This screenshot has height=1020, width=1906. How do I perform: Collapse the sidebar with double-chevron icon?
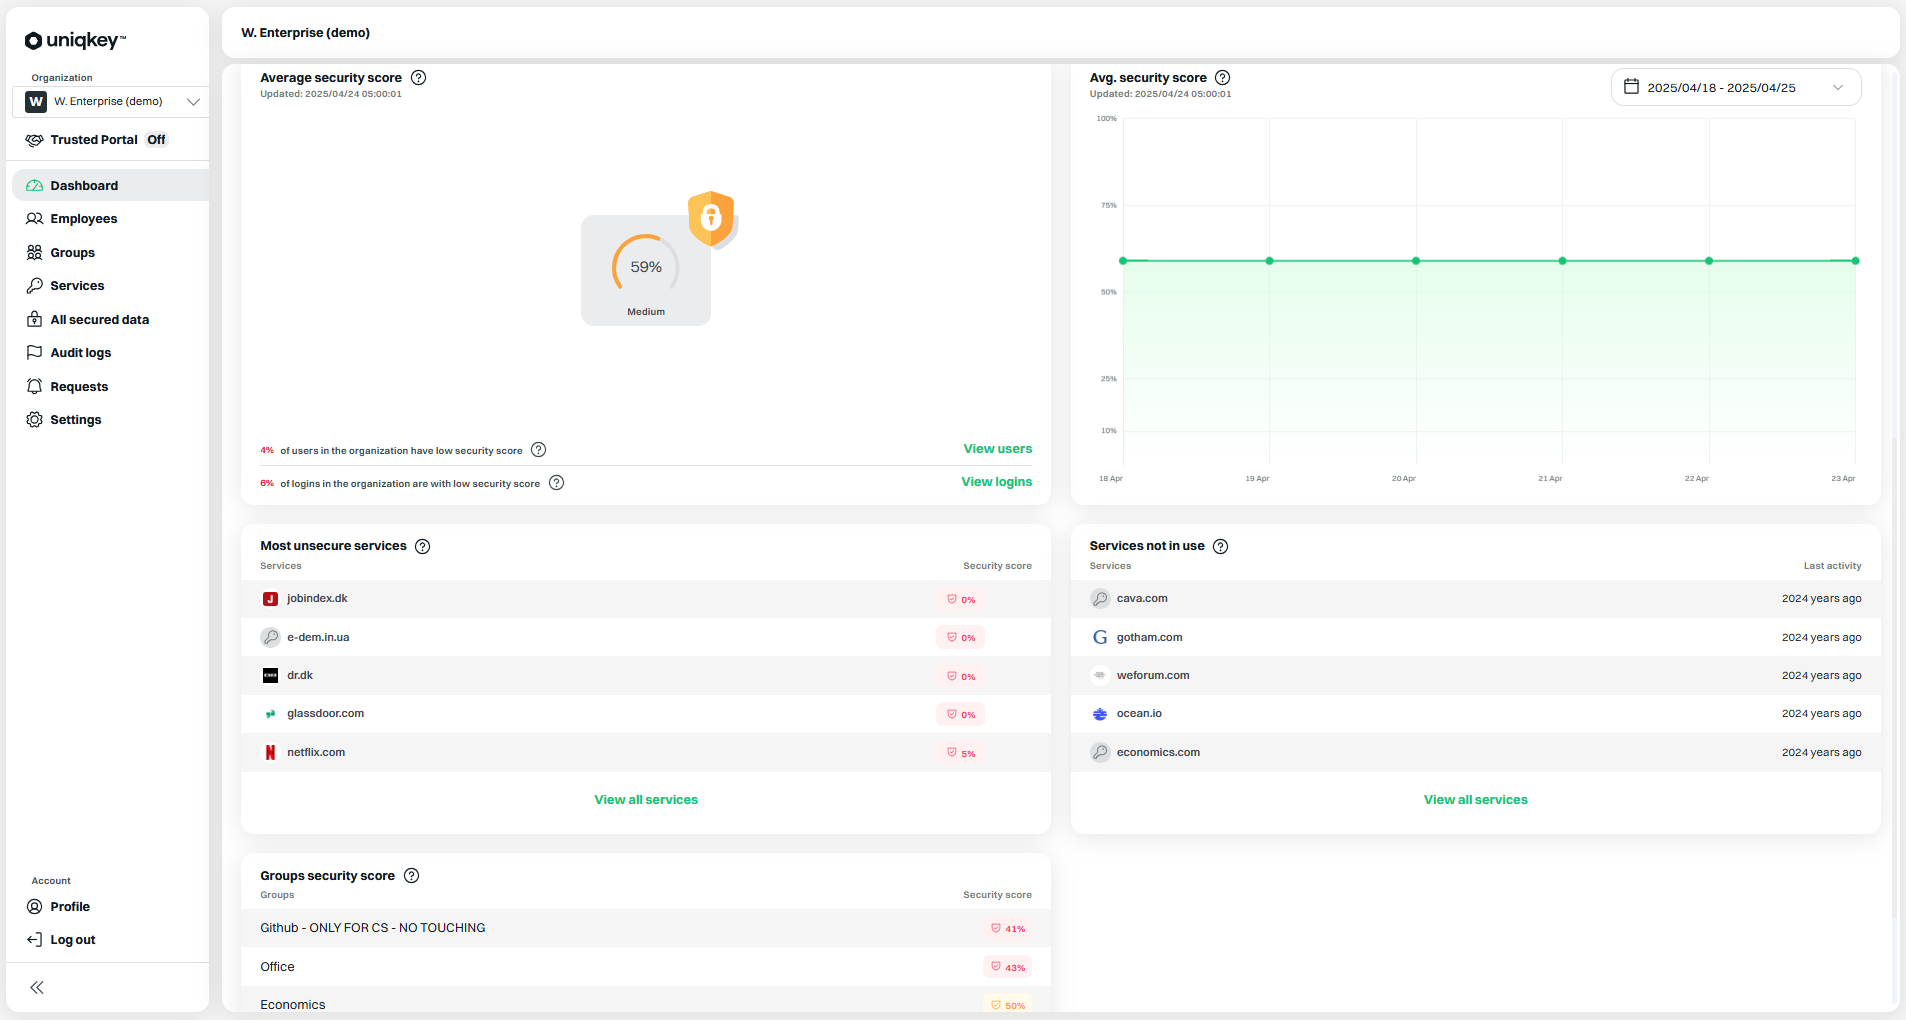(x=37, y=988)
